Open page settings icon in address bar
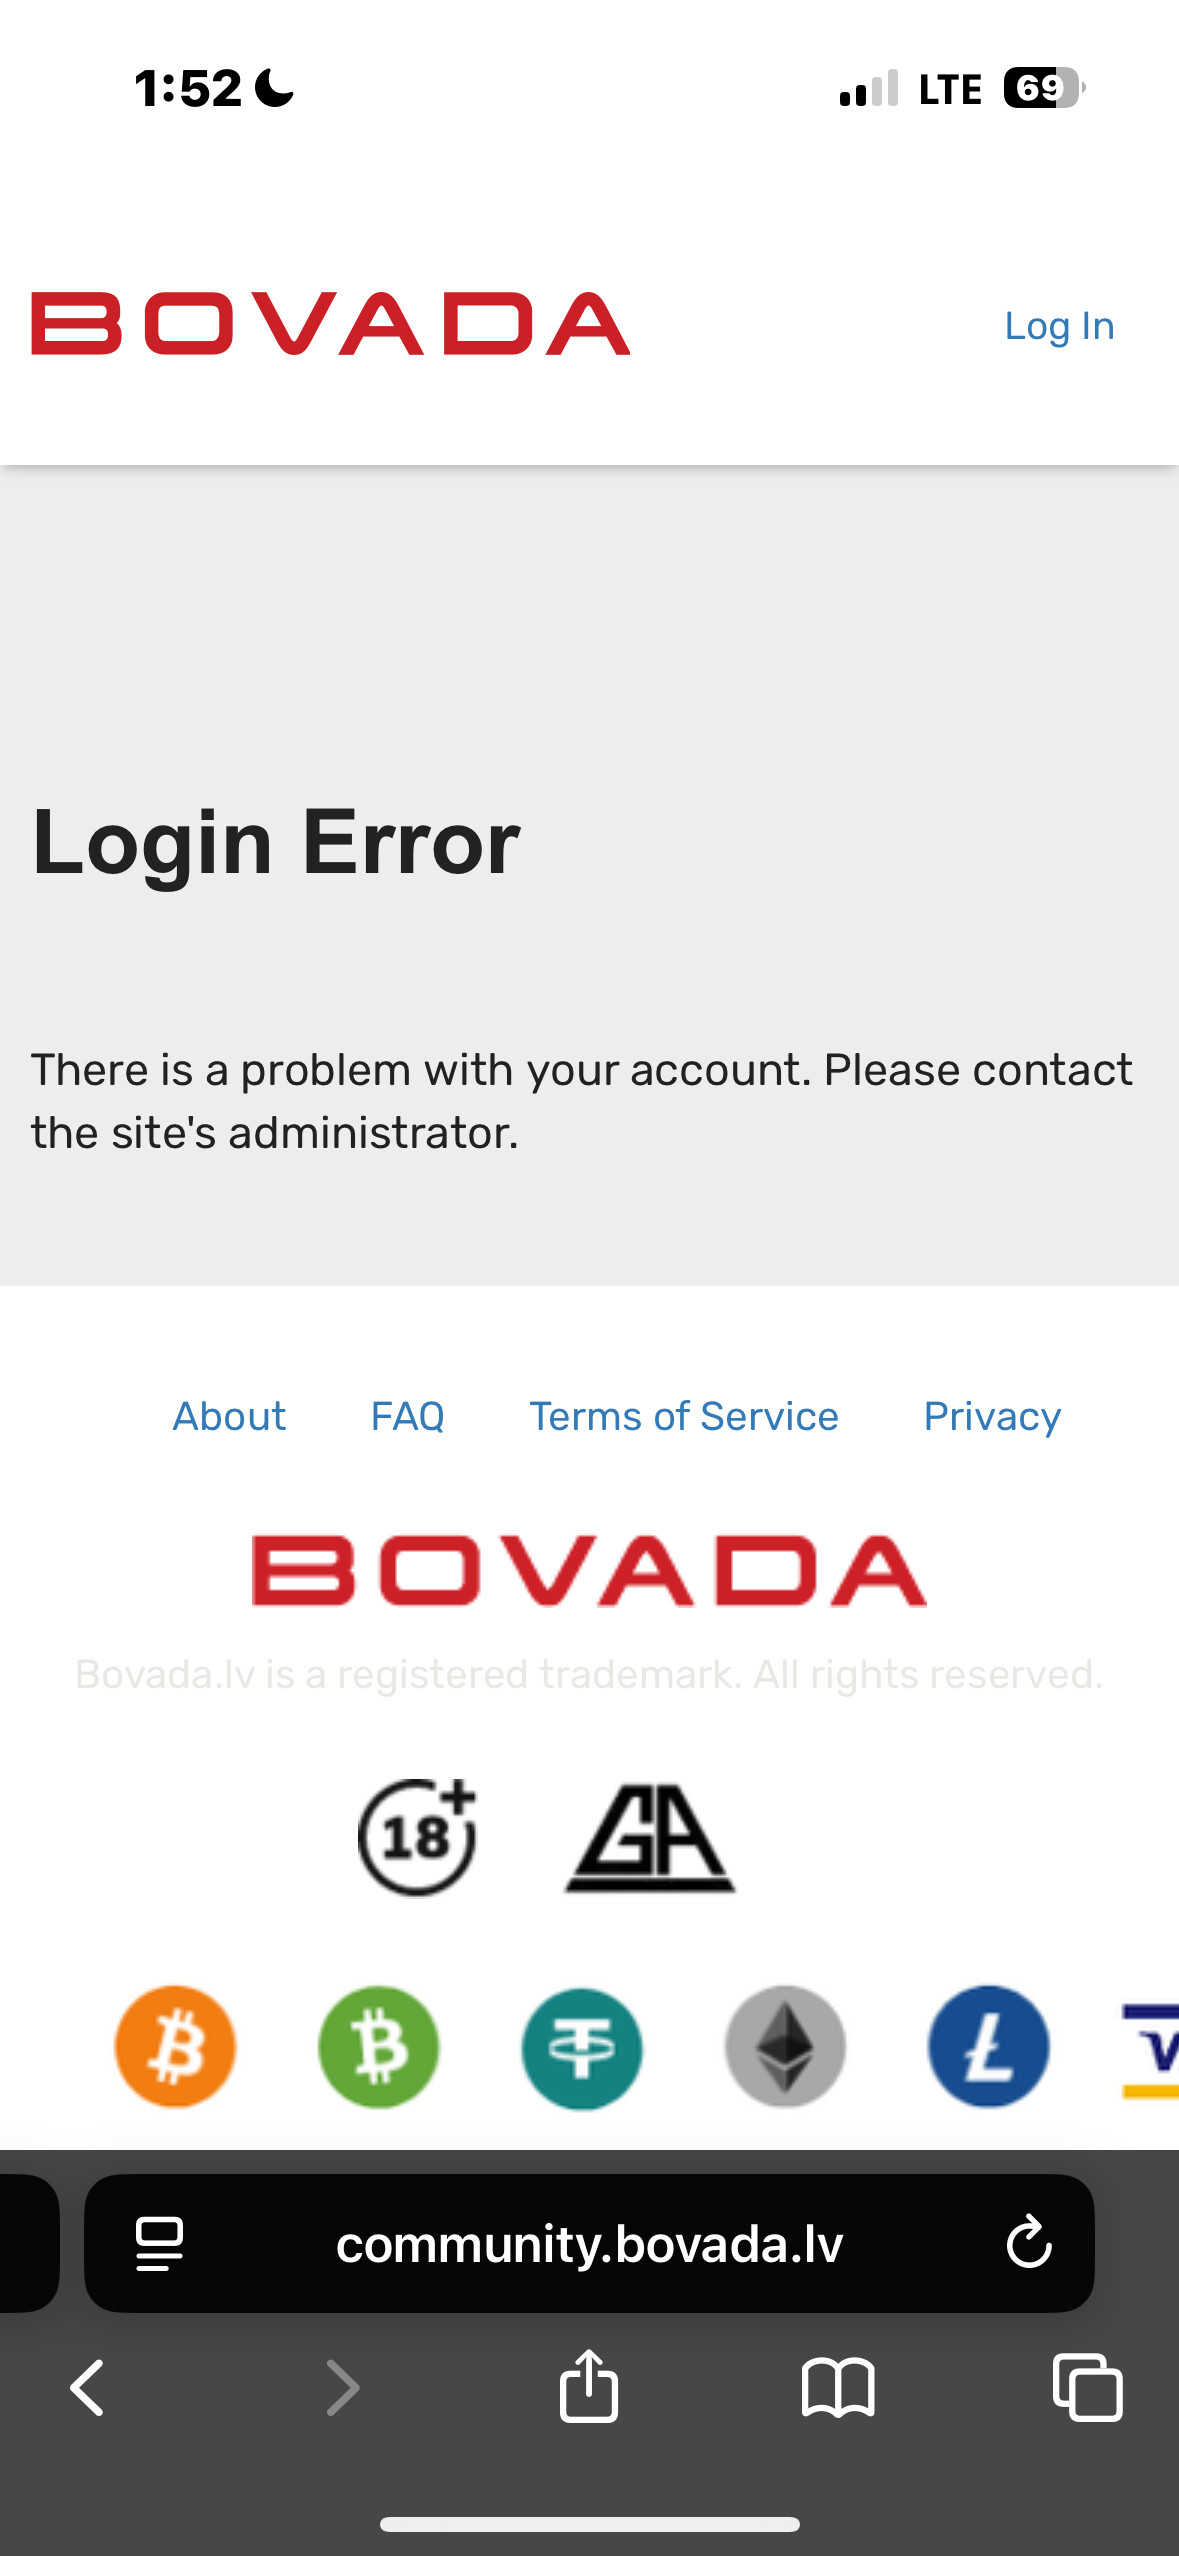Image resolution: width=1179 pixels, height=2556 pixels. coord(160,2244)
